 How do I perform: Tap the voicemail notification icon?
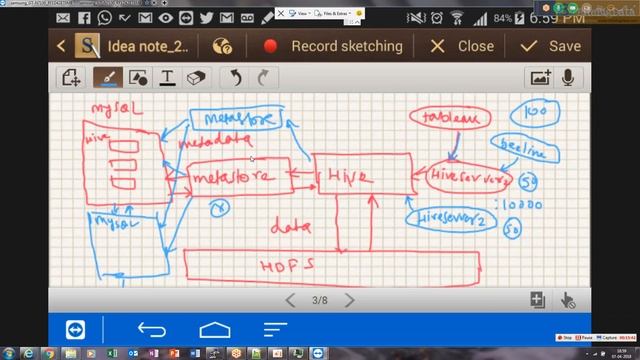(247, 18)
